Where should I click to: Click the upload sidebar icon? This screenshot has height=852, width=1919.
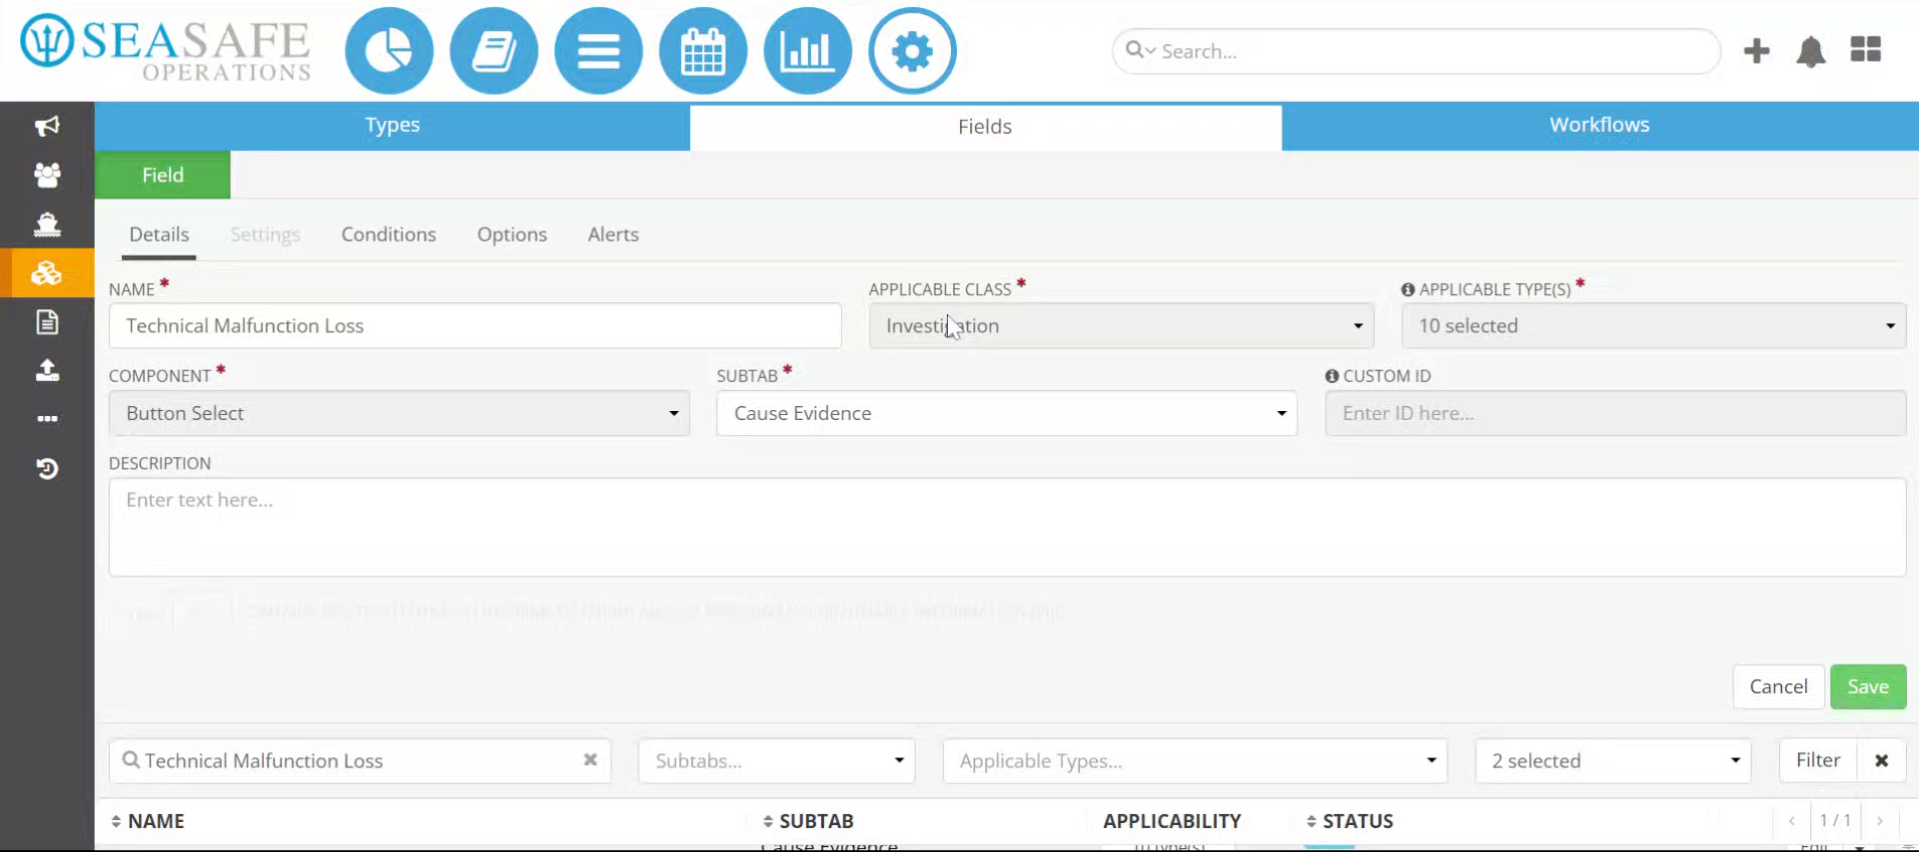(47, 371)
